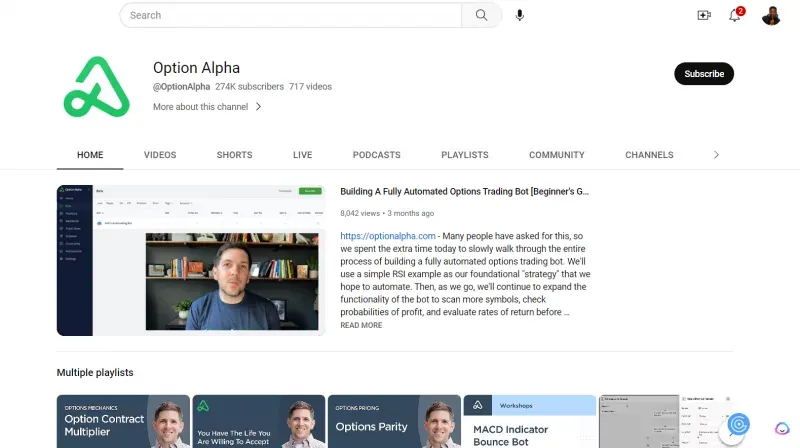Expand More about this channel chevron
The width and height of the screenshot is (800, 448).
(x=259, y=107)
